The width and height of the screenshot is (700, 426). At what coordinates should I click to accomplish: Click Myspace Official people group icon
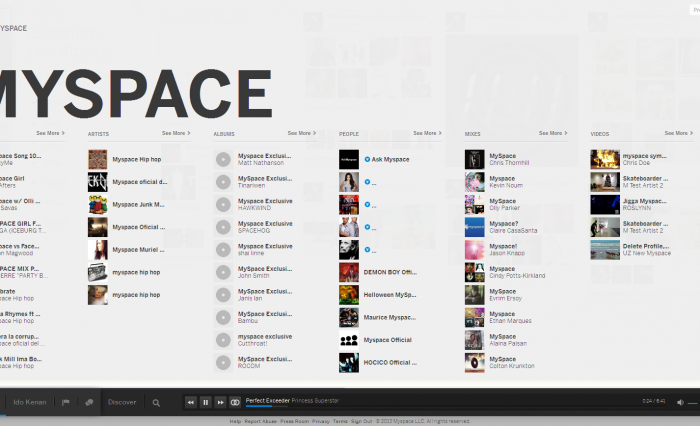tap(349, 340)
